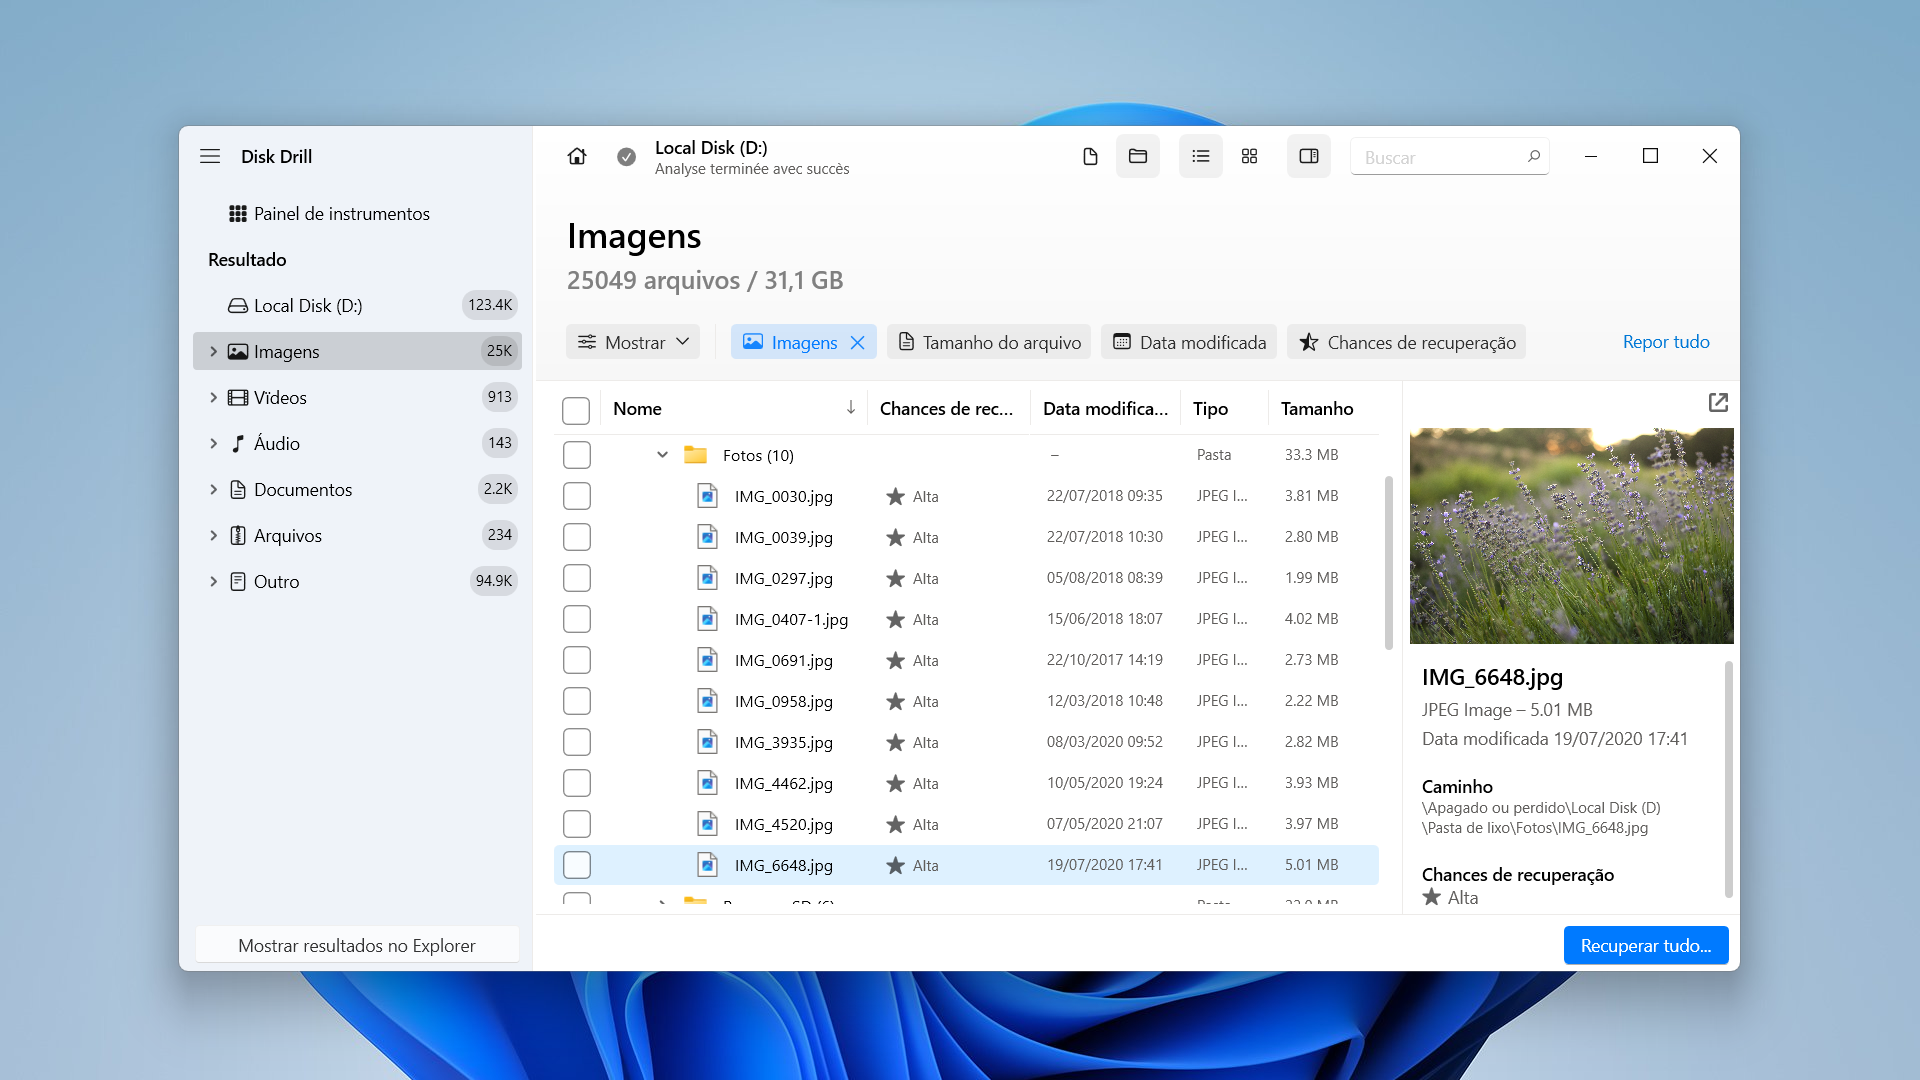Click the sort arrow in Nome column
1920x1080 pixels.
pyautogui.click(x=851, y=408)
